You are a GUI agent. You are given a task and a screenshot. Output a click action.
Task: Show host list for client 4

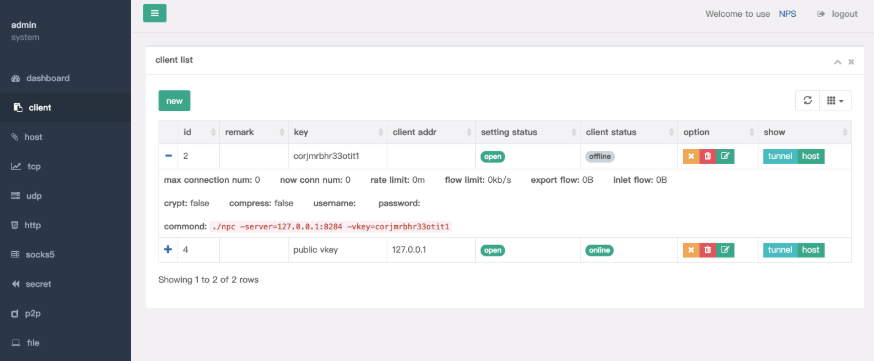pyautogui.click(x=810, y=250)
